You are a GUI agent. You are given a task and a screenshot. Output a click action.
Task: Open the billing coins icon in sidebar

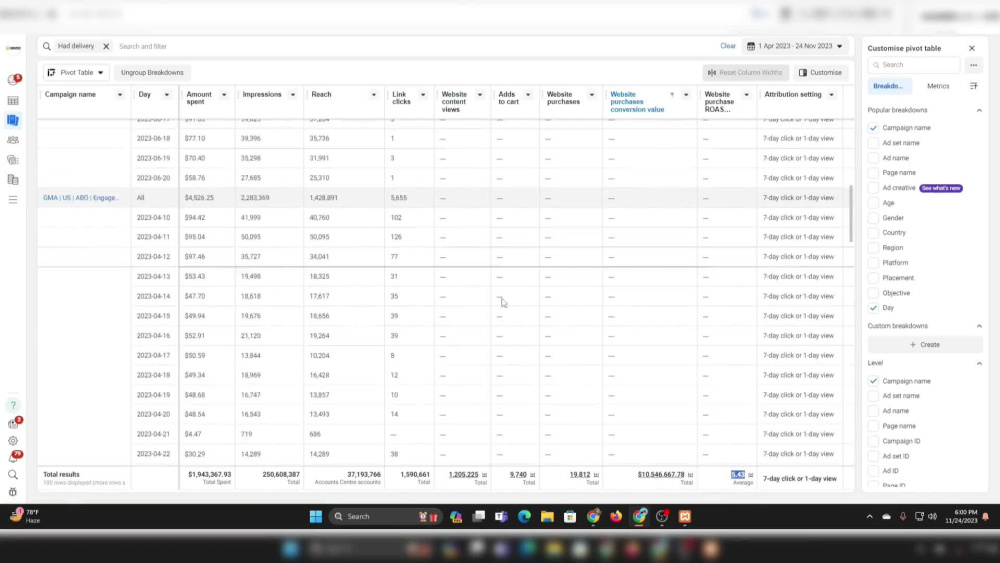(x=13, y=160)
